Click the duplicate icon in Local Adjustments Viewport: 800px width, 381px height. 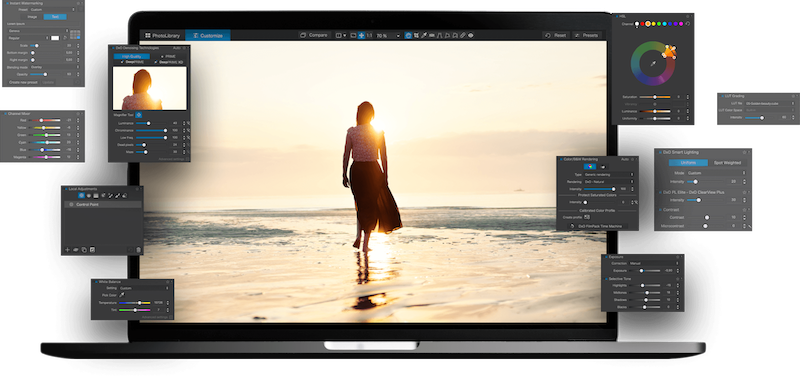click(84, 250)
